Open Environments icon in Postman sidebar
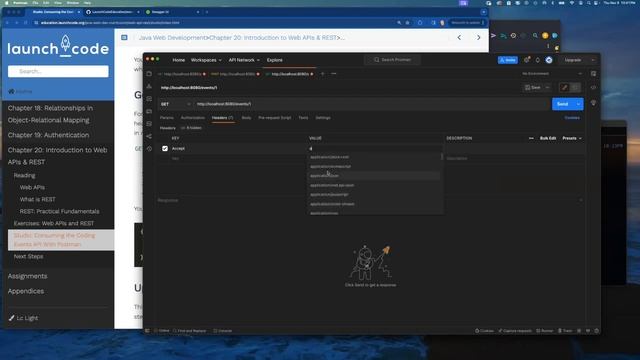 point(149,99)
